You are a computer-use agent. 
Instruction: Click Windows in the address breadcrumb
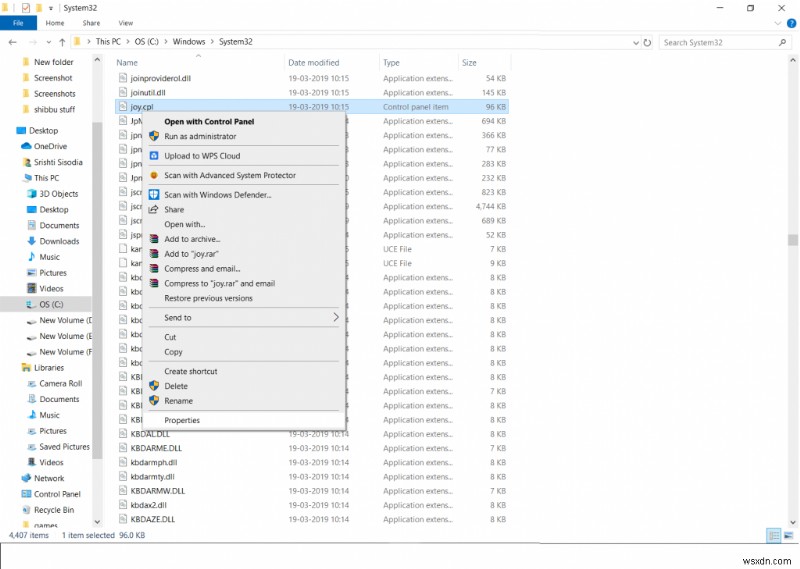pos(189,42)
